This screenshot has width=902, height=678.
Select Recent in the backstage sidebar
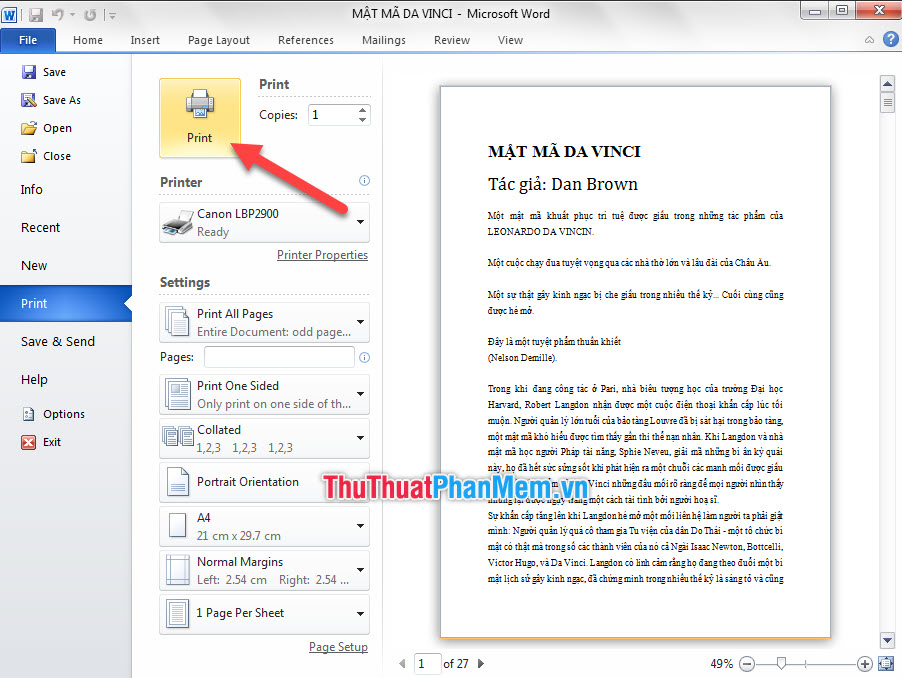[40, 227]
